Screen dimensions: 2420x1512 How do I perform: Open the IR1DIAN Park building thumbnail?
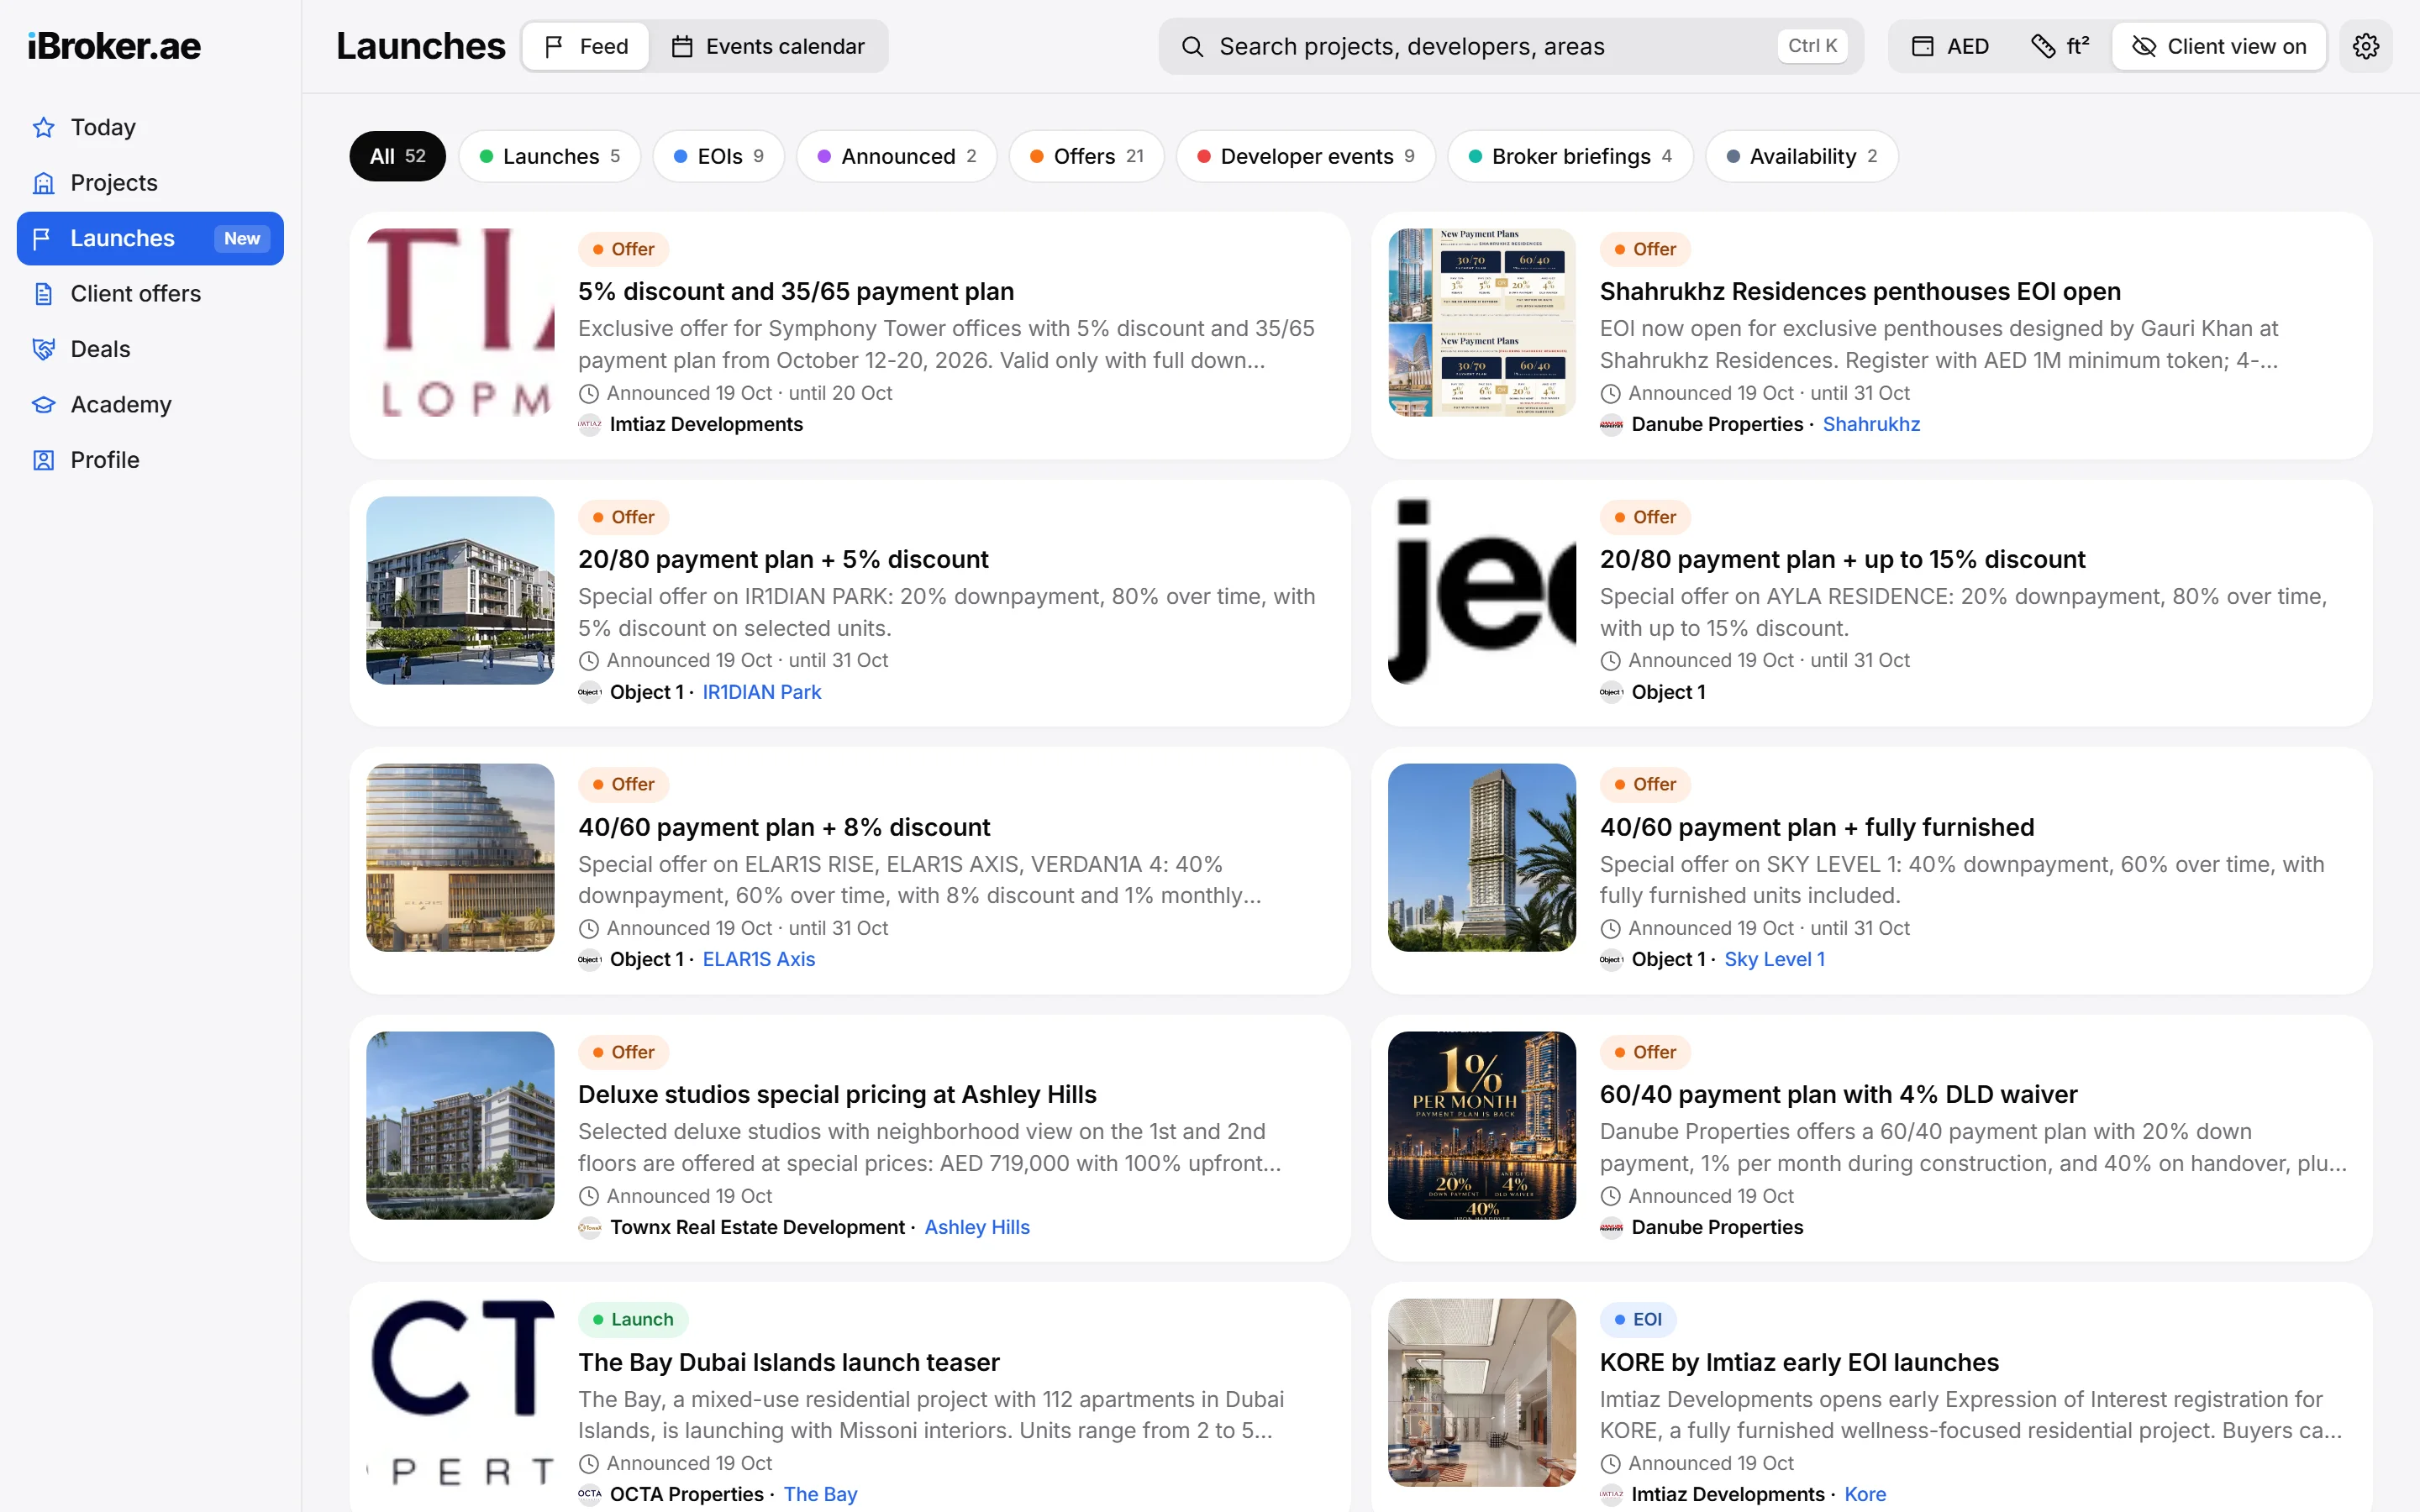click(460, 591)
